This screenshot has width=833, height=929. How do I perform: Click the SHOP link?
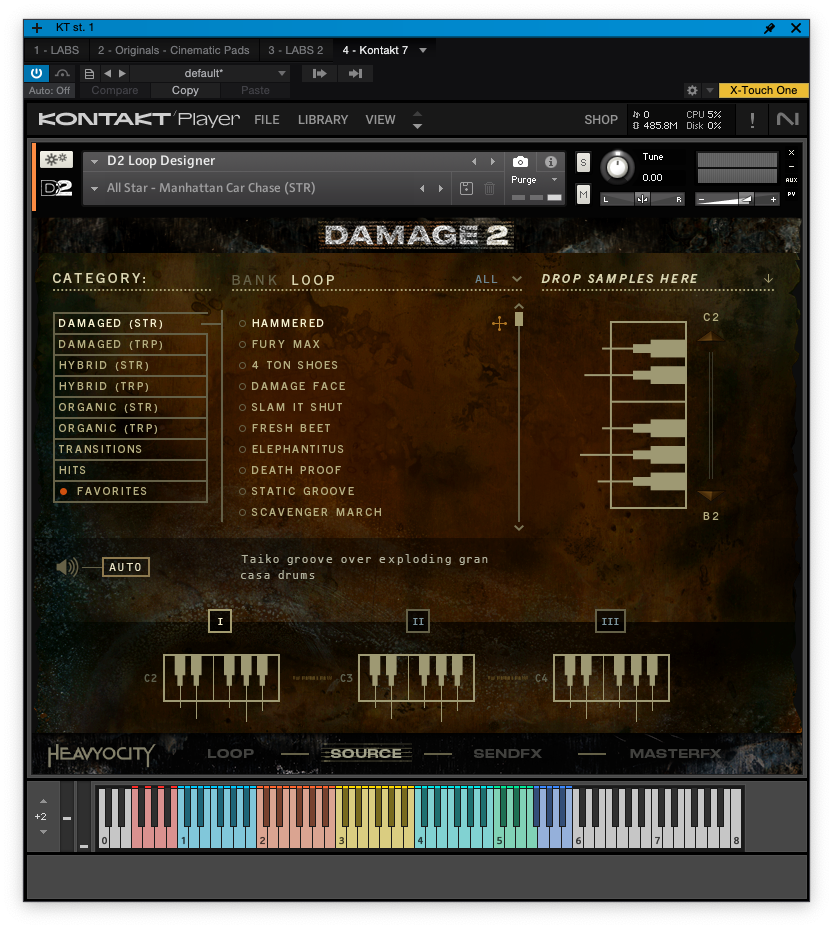pos(601,120)
